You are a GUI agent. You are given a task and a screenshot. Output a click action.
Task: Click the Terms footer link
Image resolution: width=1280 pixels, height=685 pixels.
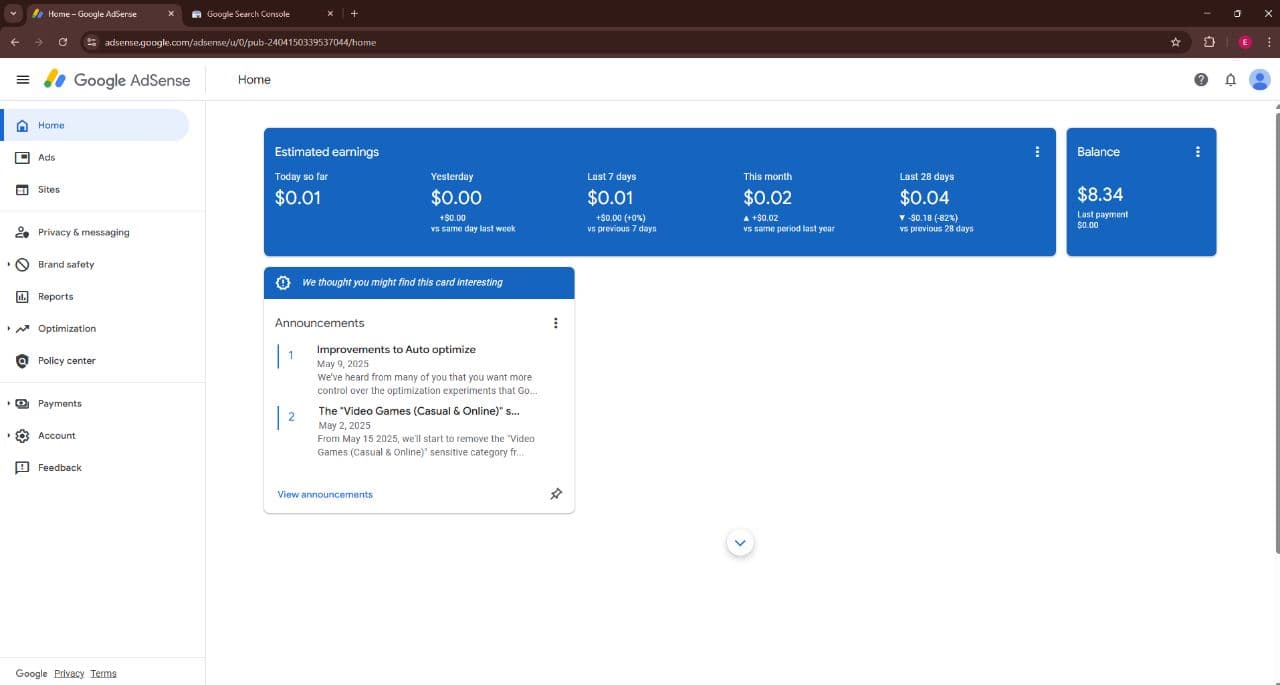[x=103, y=674]
